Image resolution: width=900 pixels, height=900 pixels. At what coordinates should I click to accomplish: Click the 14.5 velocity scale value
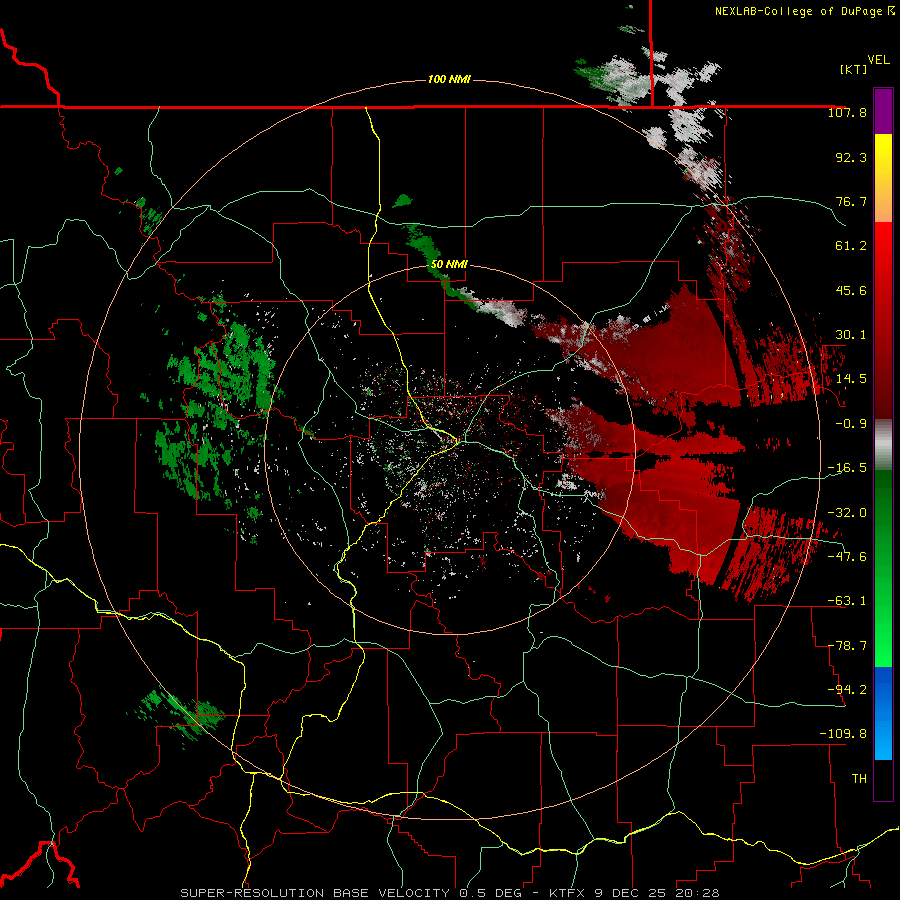click(851, 379)
